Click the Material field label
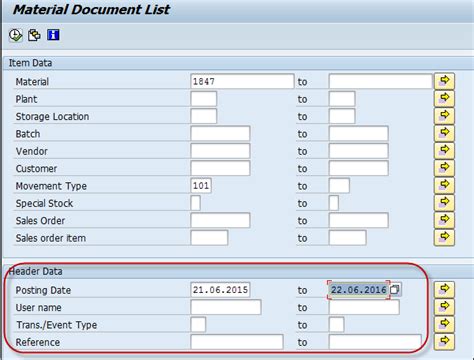Screen dimensions: 474x360 click(32, 82)
